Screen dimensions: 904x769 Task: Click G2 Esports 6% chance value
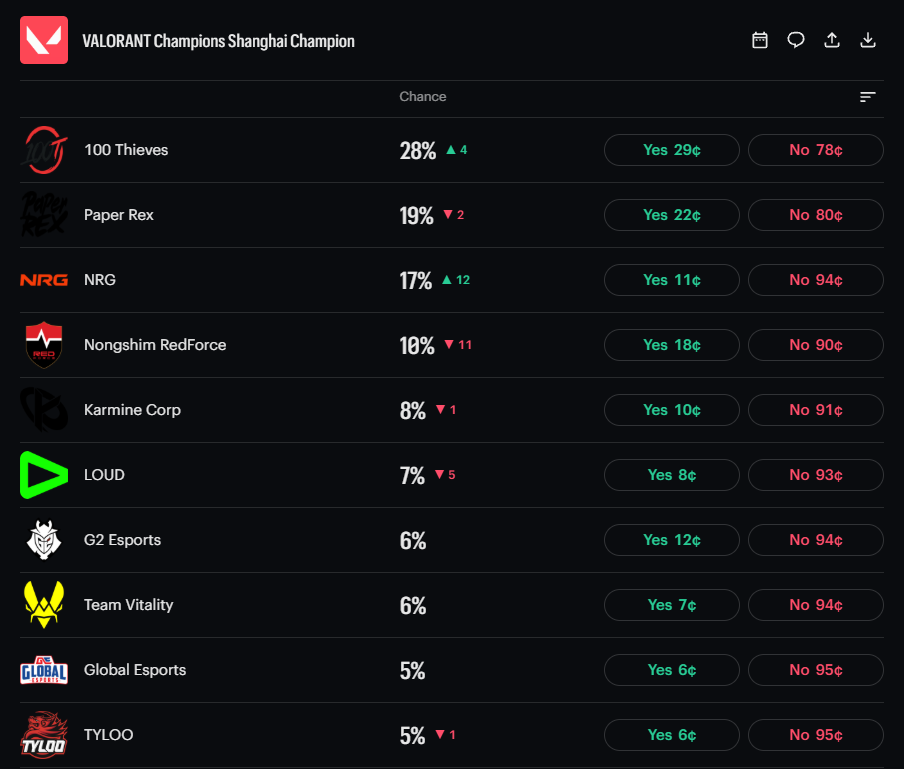click(413, 541)
